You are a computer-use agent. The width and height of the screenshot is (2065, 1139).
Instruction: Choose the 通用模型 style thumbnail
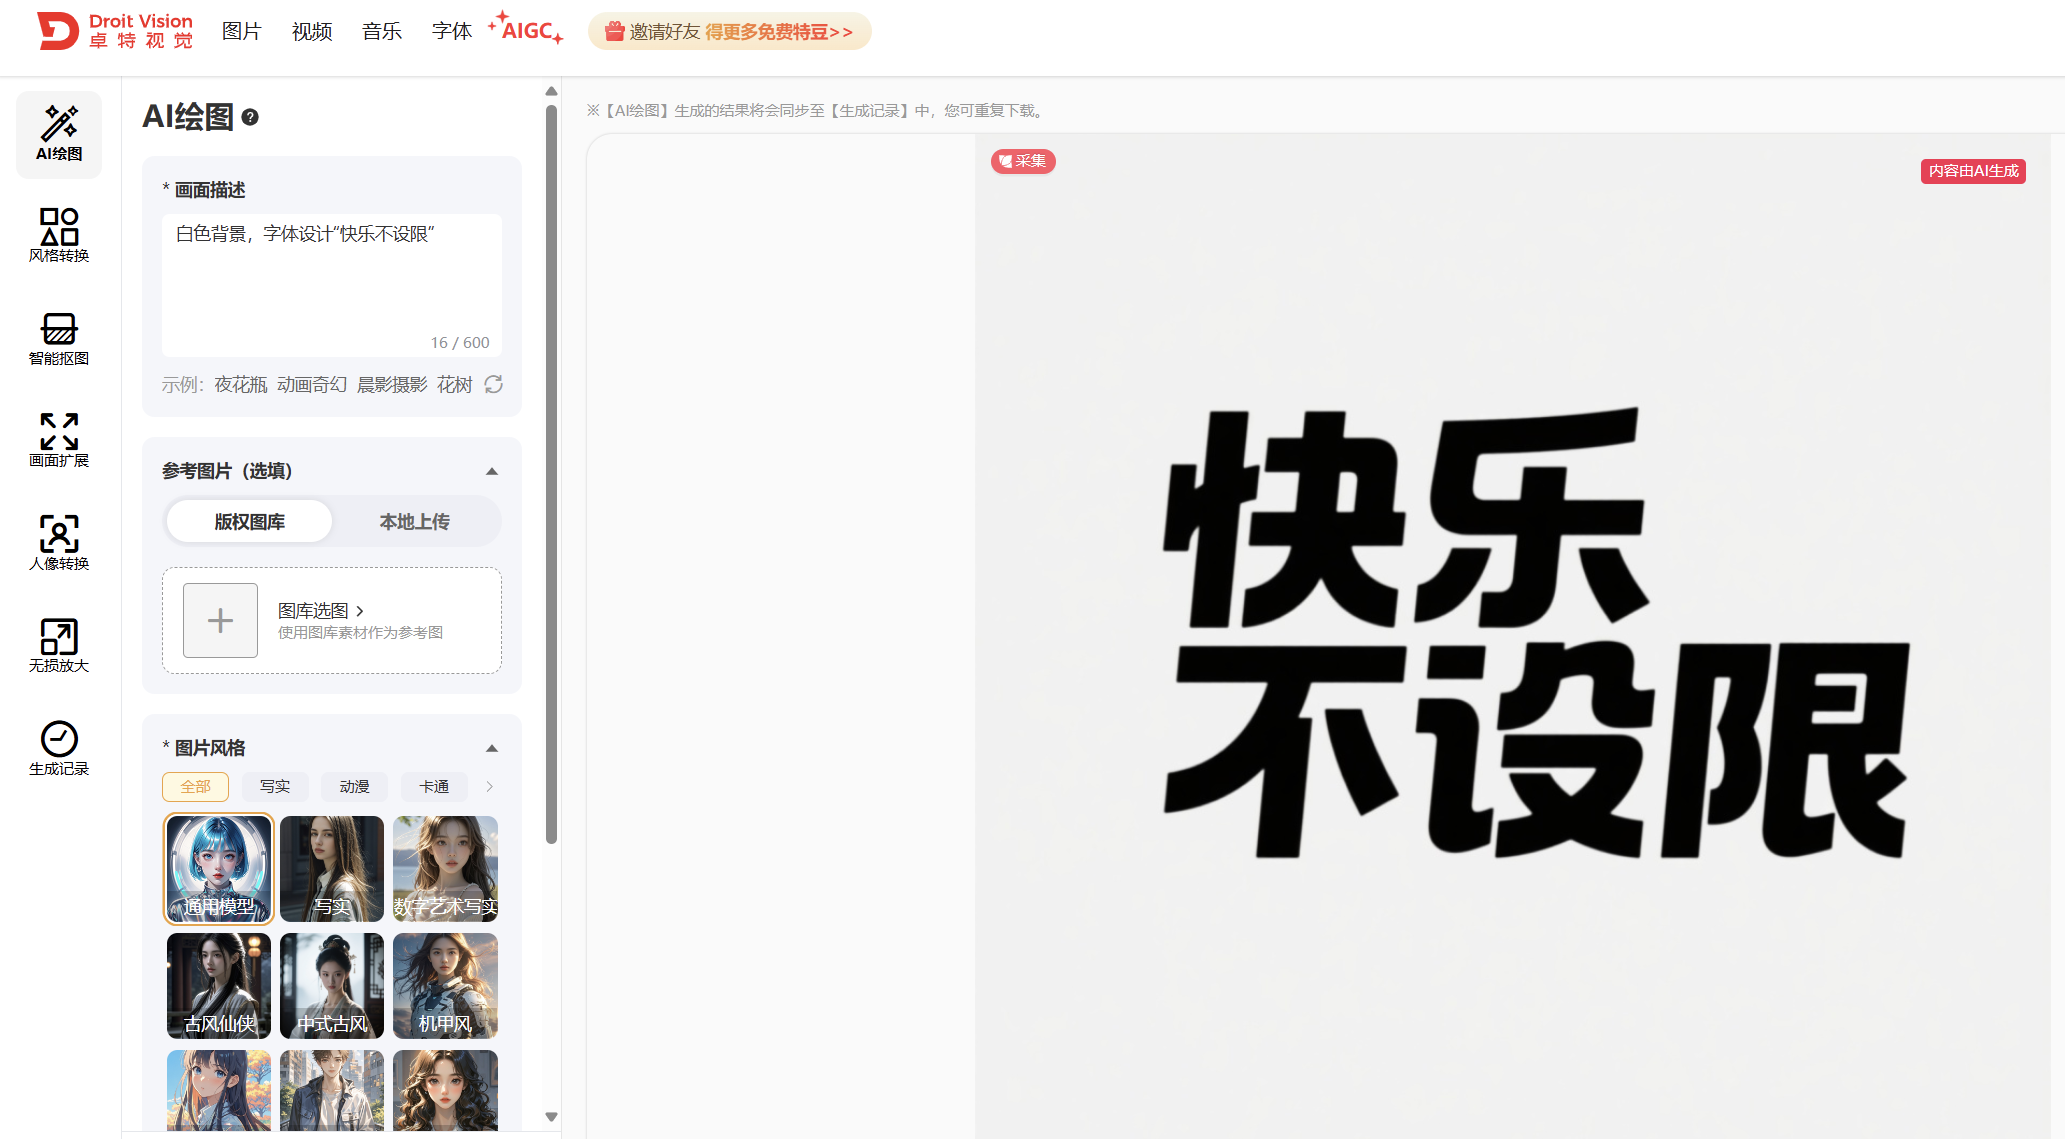point(219,868)
